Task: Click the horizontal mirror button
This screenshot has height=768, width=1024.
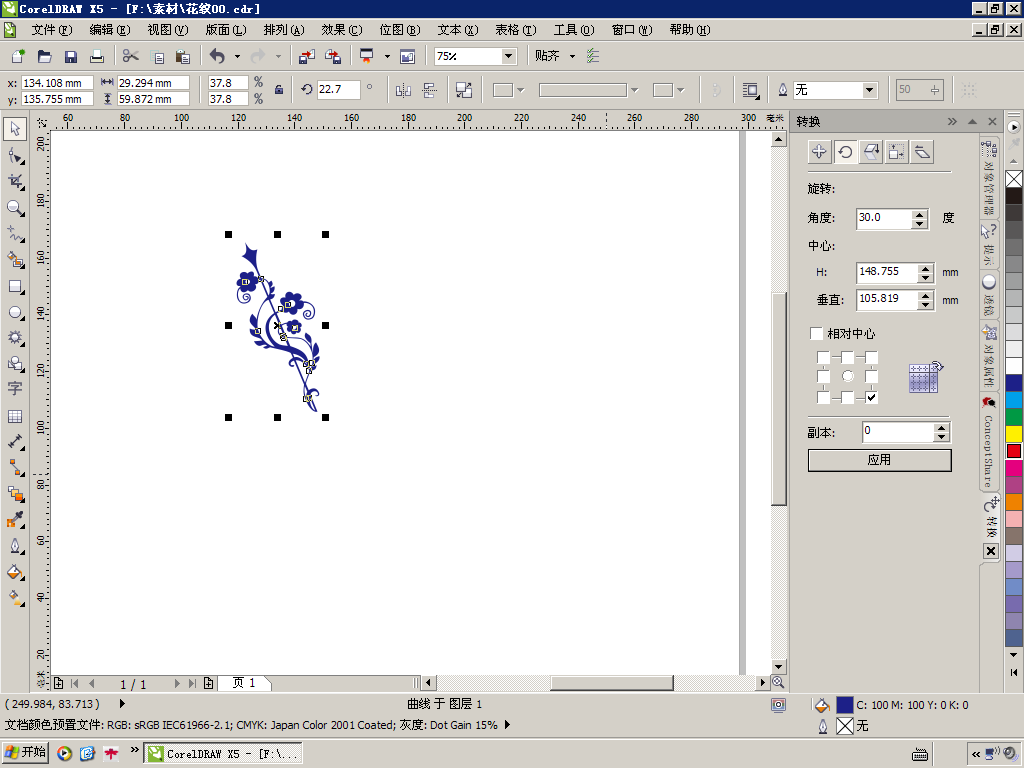Action: [403, 90]
